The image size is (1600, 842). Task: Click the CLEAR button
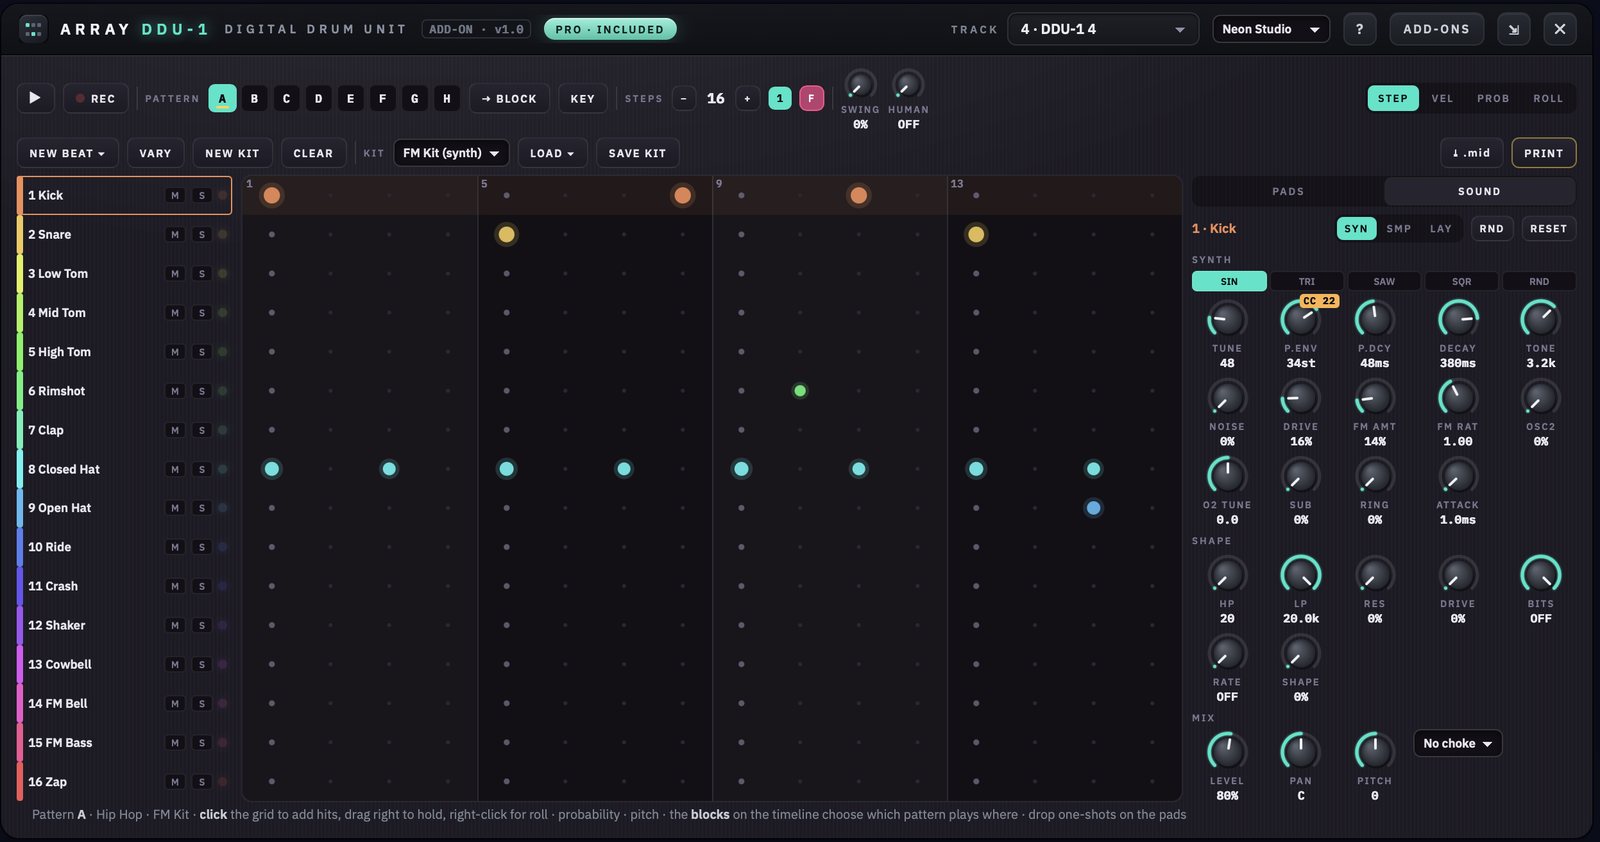tap(313, 153)
